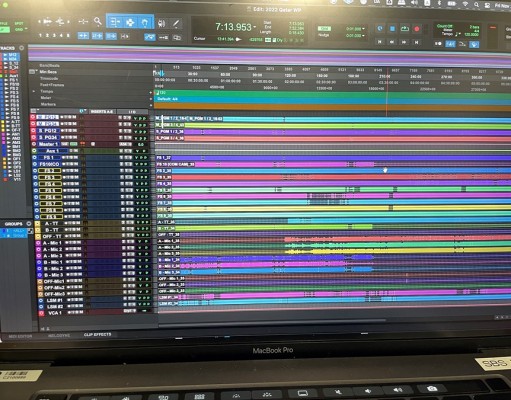Select the Master 1 track name

point(48,144)
